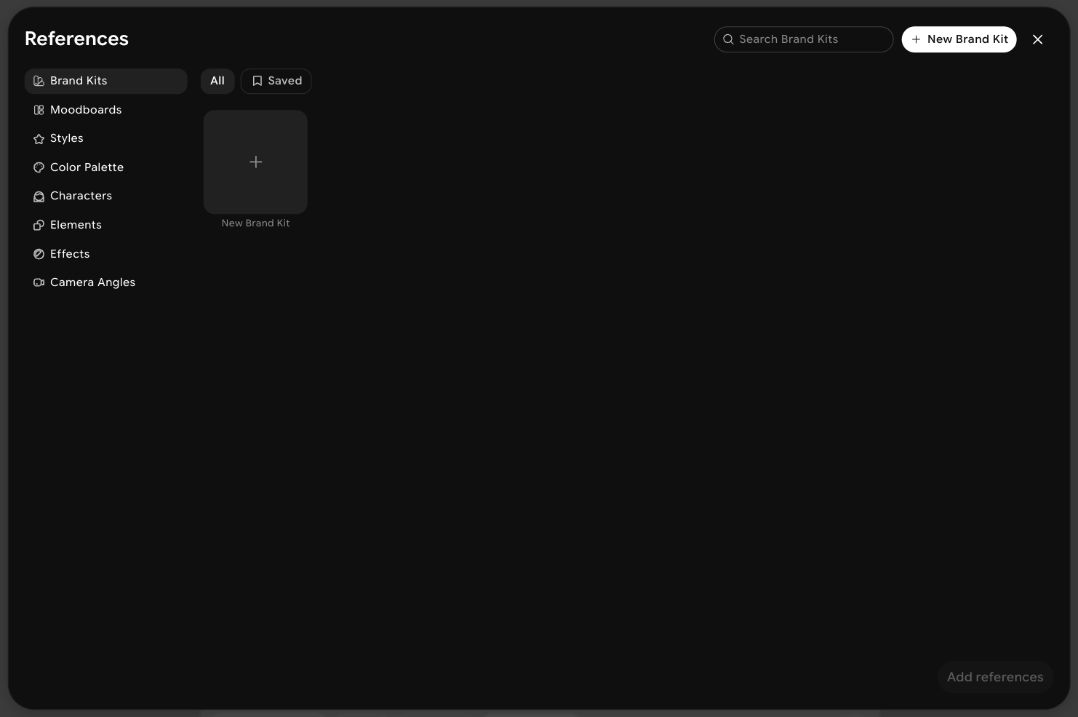
Task: Close the References dialog
Action: (1037, 39)
